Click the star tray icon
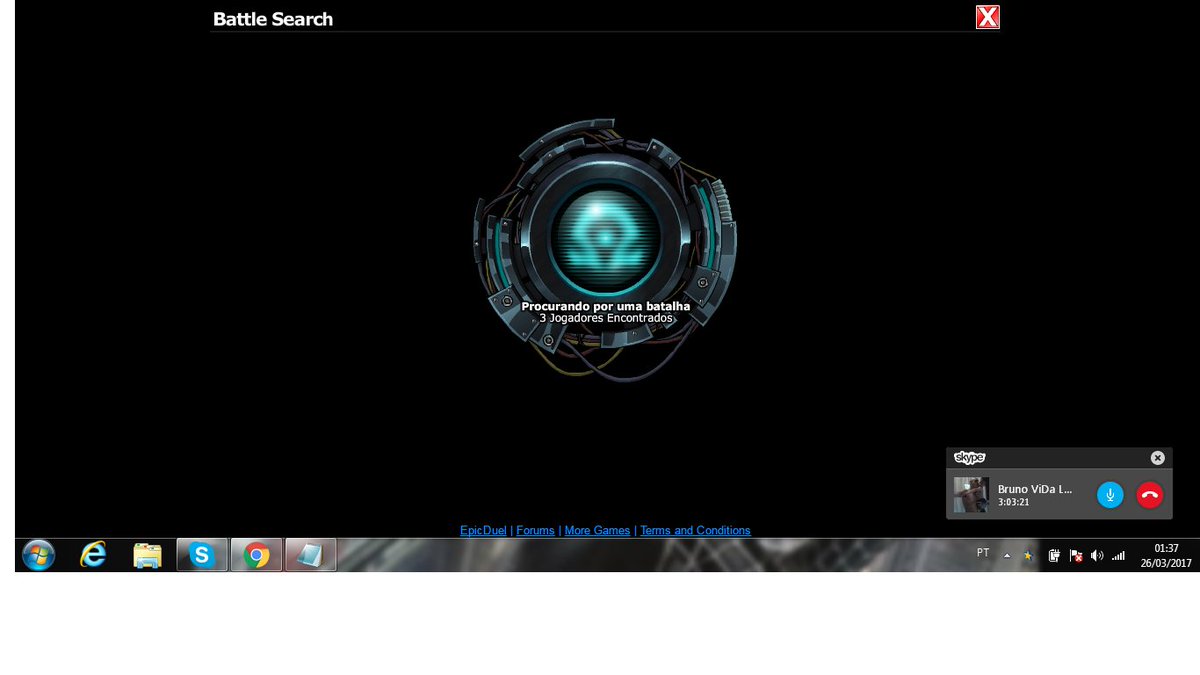The width and height of the screenshot is (1200, 675). point(1027,555)
